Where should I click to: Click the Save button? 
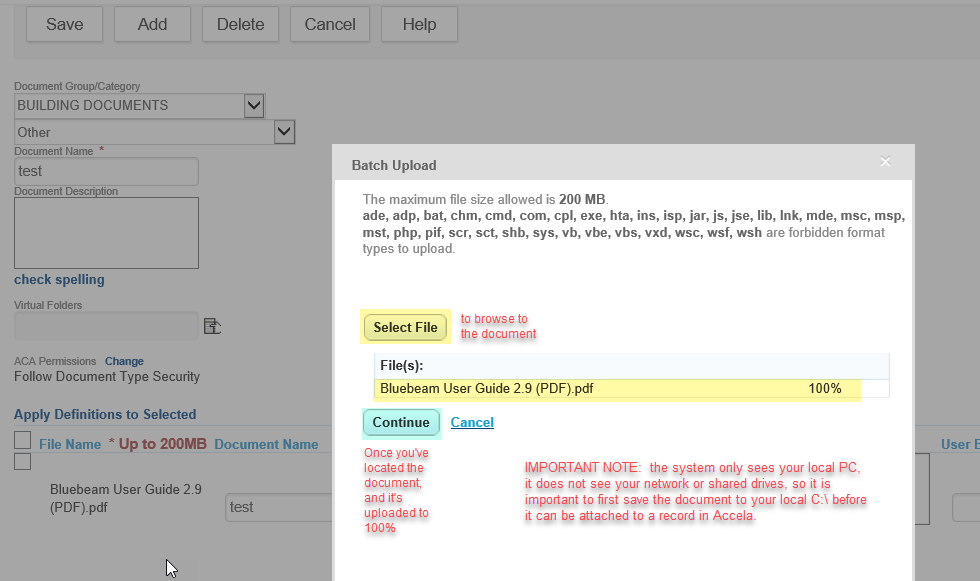pos(64,24)
